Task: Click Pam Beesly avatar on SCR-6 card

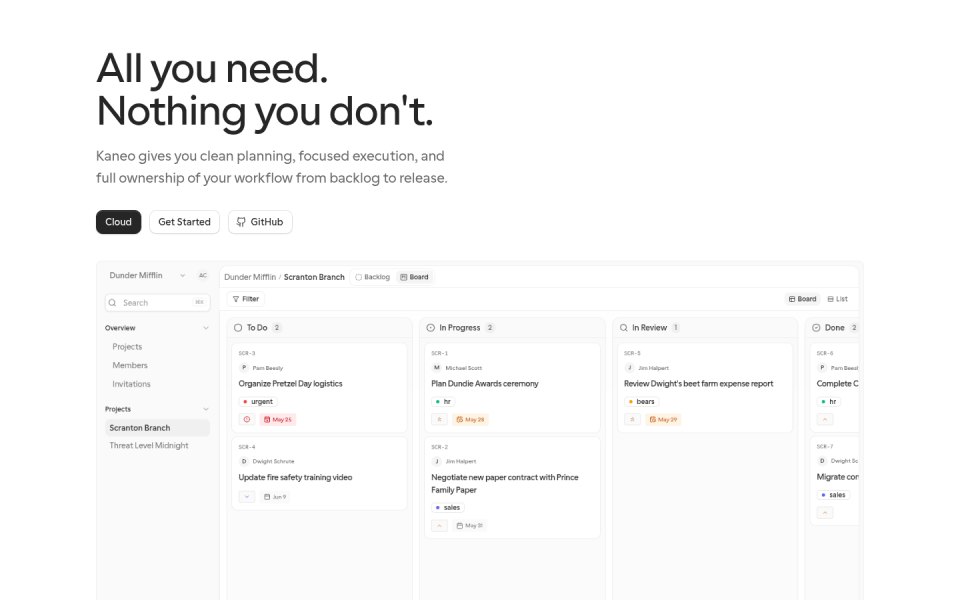Action: coord(822,367)
